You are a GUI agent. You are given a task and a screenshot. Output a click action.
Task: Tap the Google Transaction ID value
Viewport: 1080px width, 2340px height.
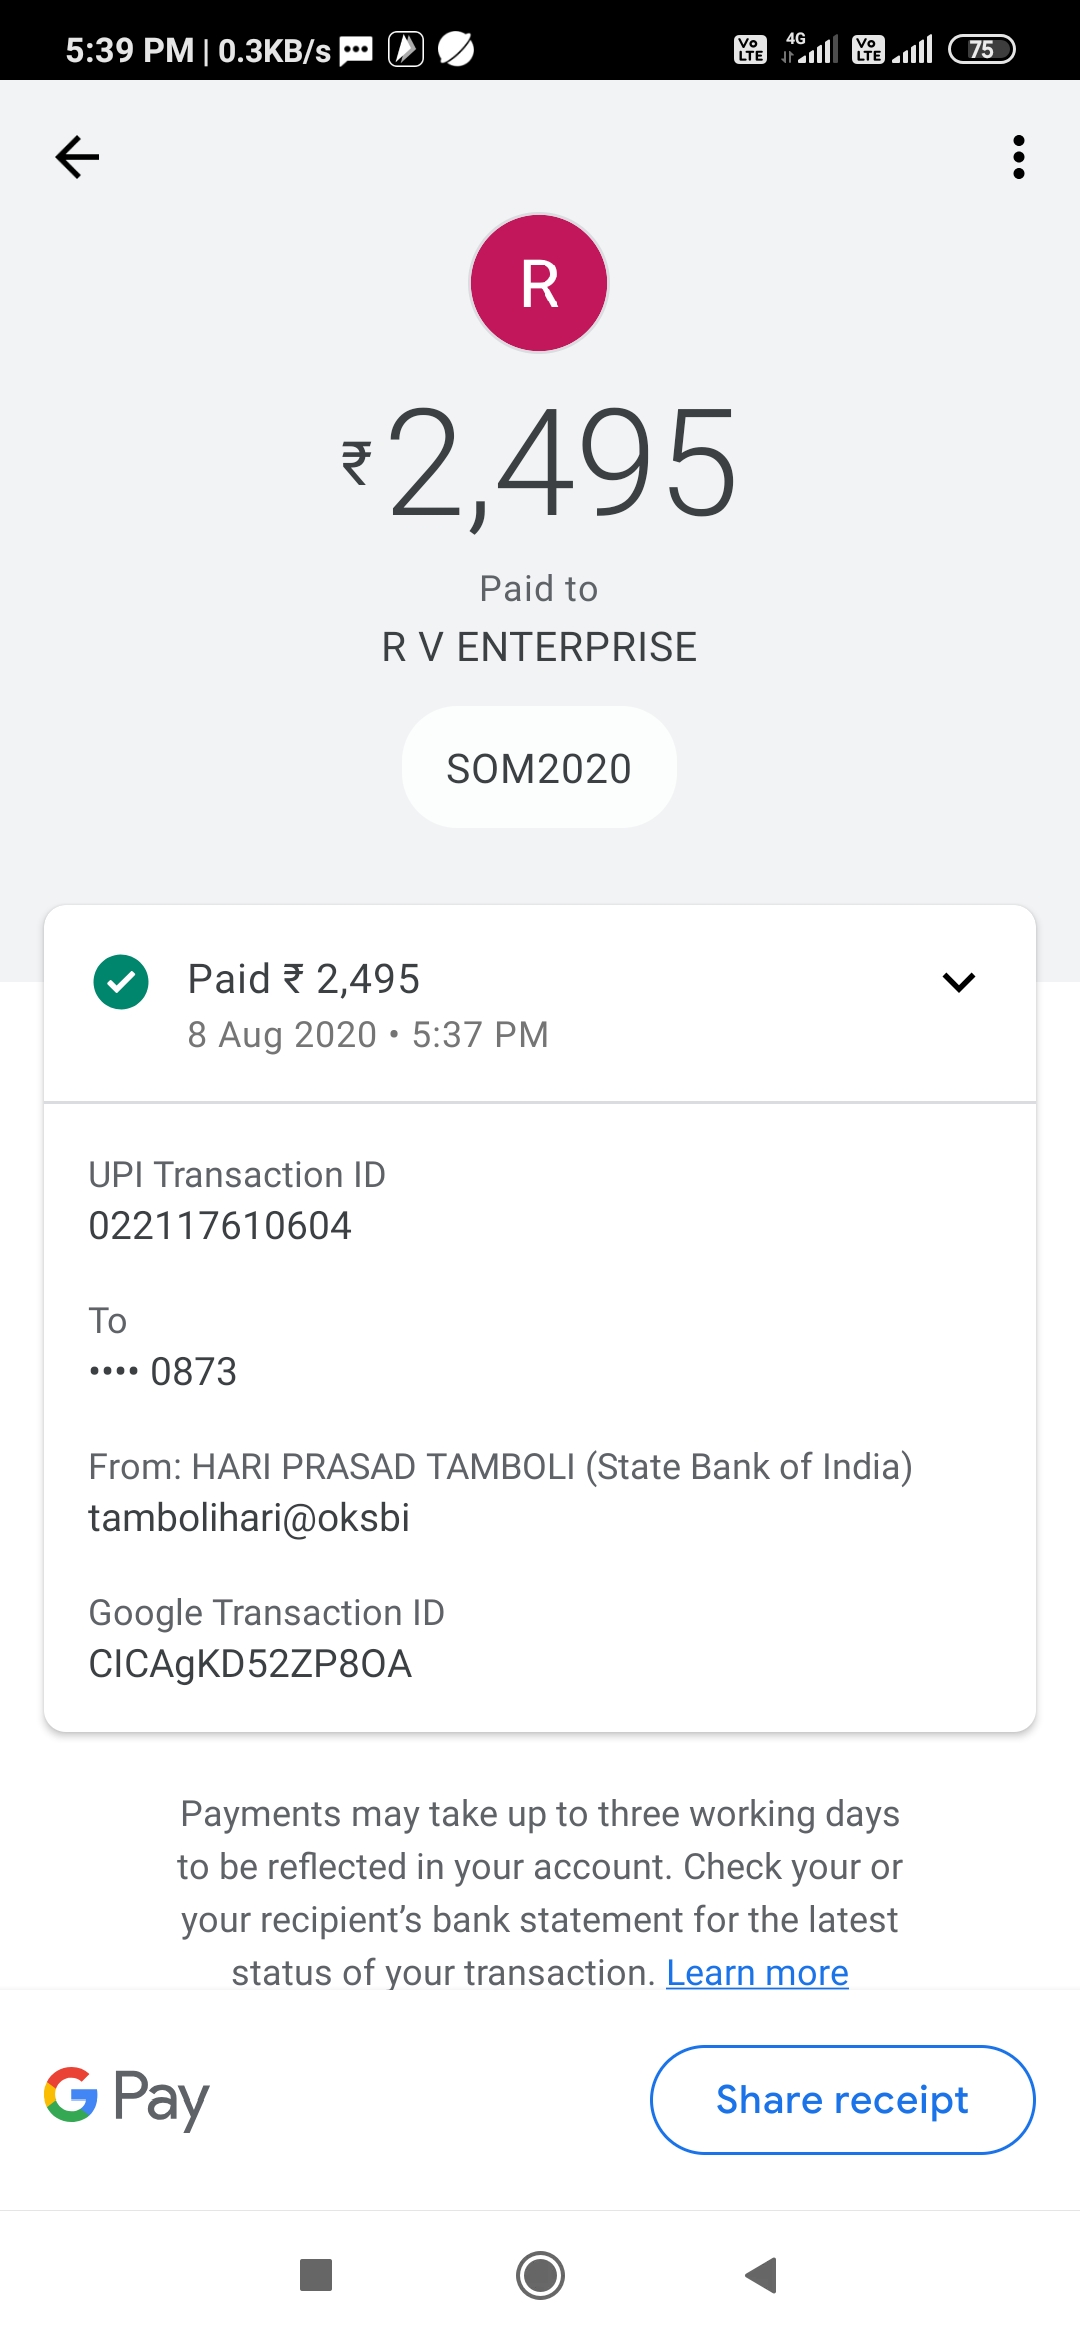250,1664
